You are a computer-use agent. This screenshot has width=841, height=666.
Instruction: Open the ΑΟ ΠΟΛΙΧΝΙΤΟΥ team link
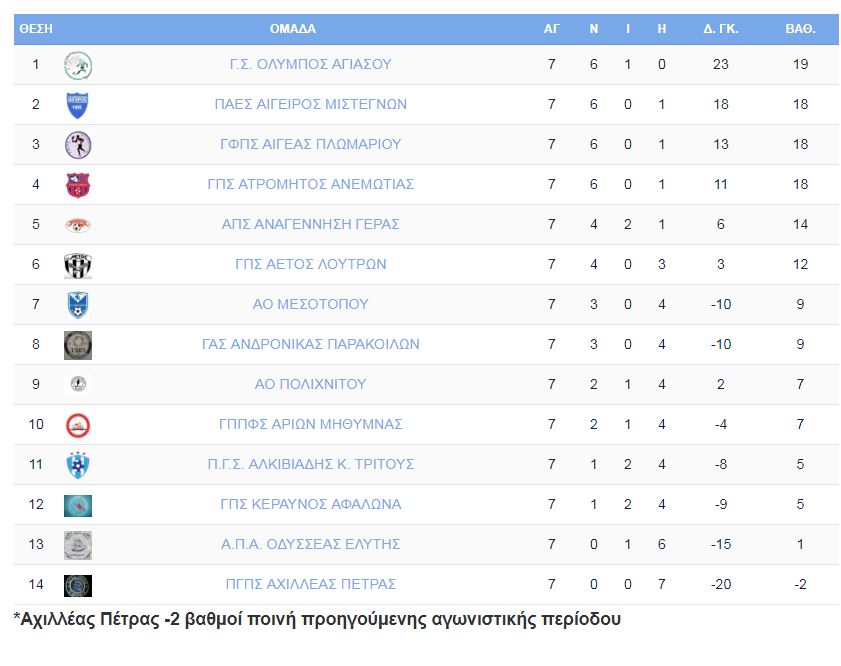311,384
